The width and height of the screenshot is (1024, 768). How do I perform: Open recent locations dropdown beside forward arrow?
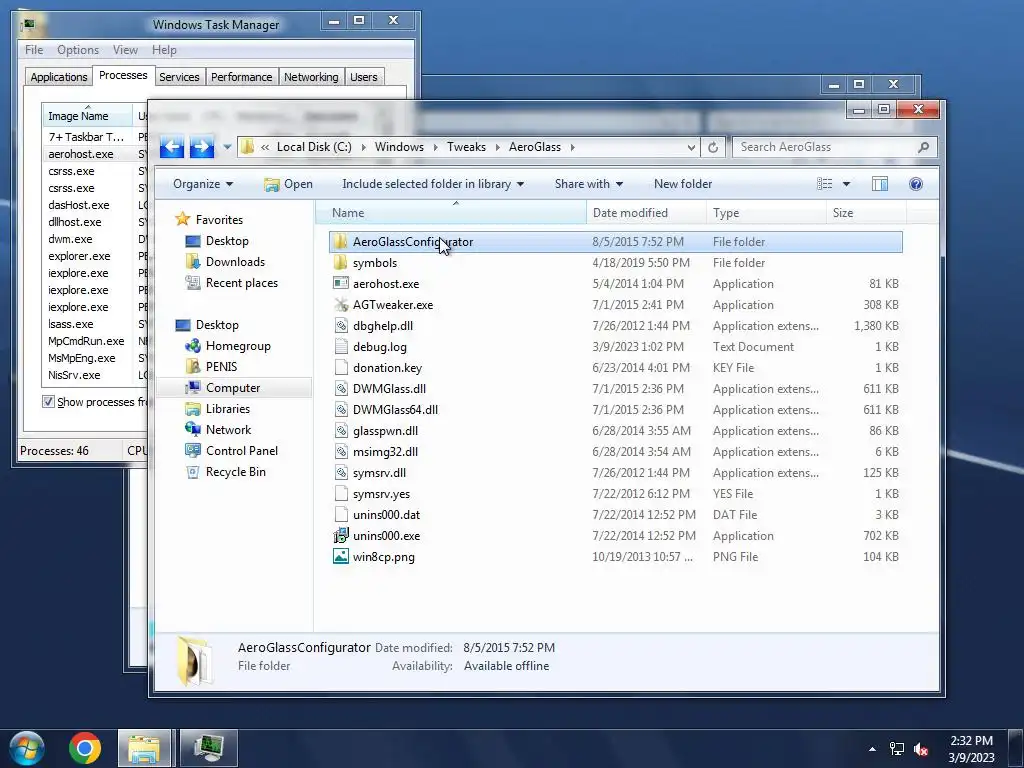(x=227, y=147)
